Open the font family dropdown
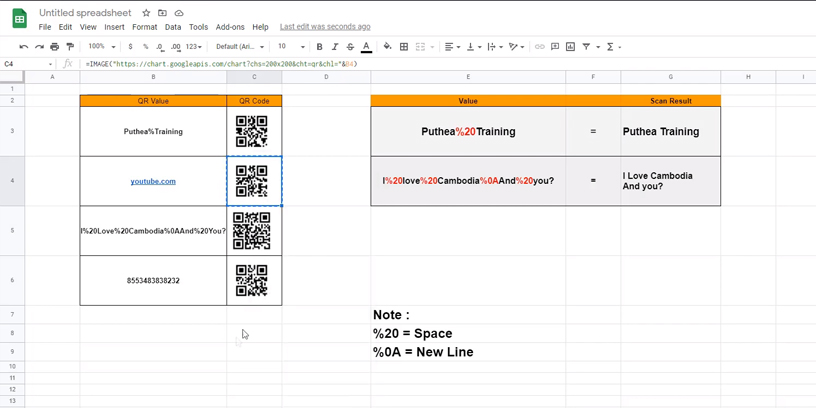The image size is (816, 408). click(x=240, y=47)
